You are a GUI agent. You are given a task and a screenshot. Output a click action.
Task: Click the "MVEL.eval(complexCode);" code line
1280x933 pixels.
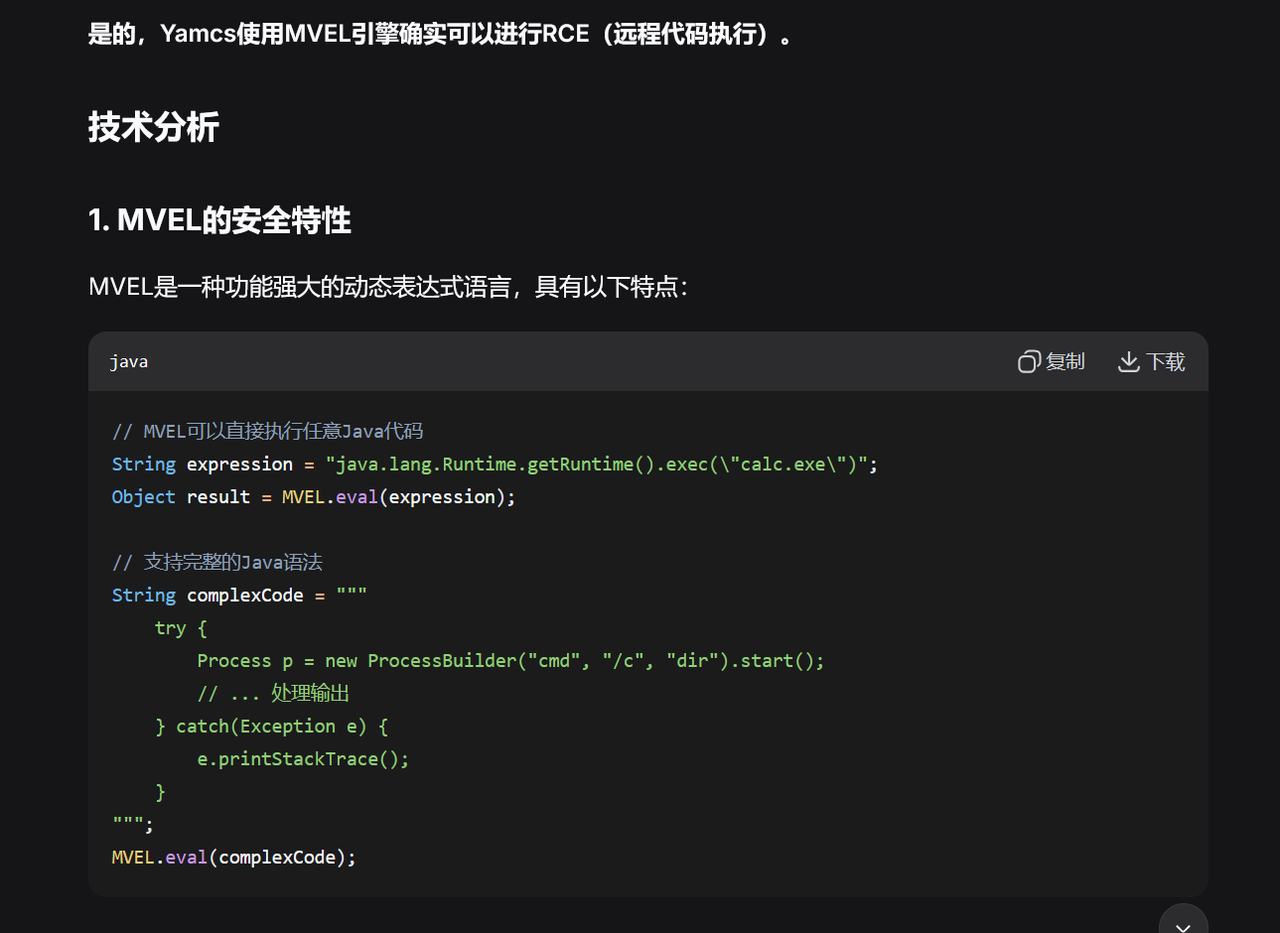[x=234, y=857]
